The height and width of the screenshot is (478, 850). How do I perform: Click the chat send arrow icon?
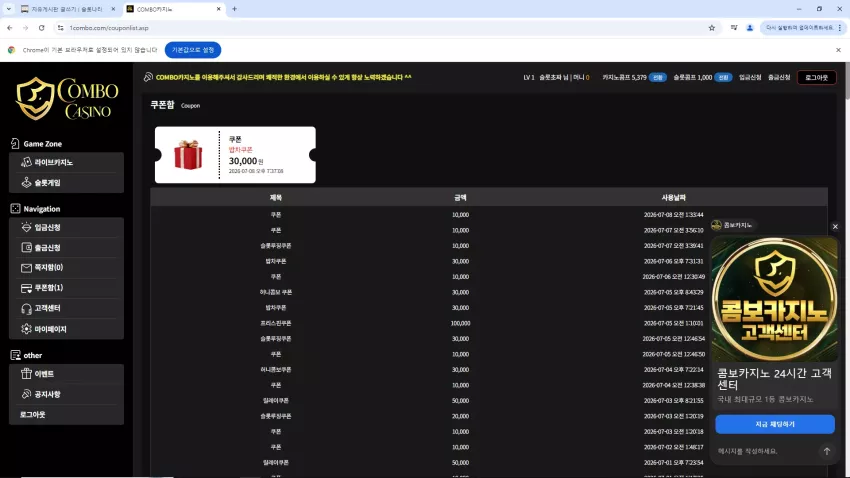[x=827, y=451]
